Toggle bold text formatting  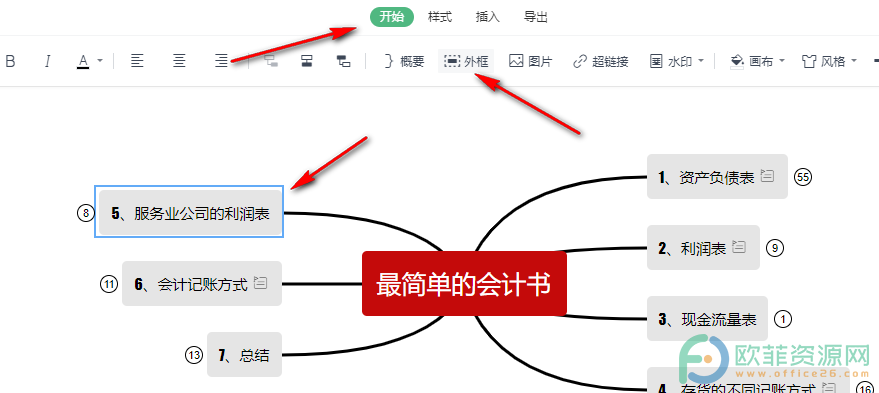[10, 61]
